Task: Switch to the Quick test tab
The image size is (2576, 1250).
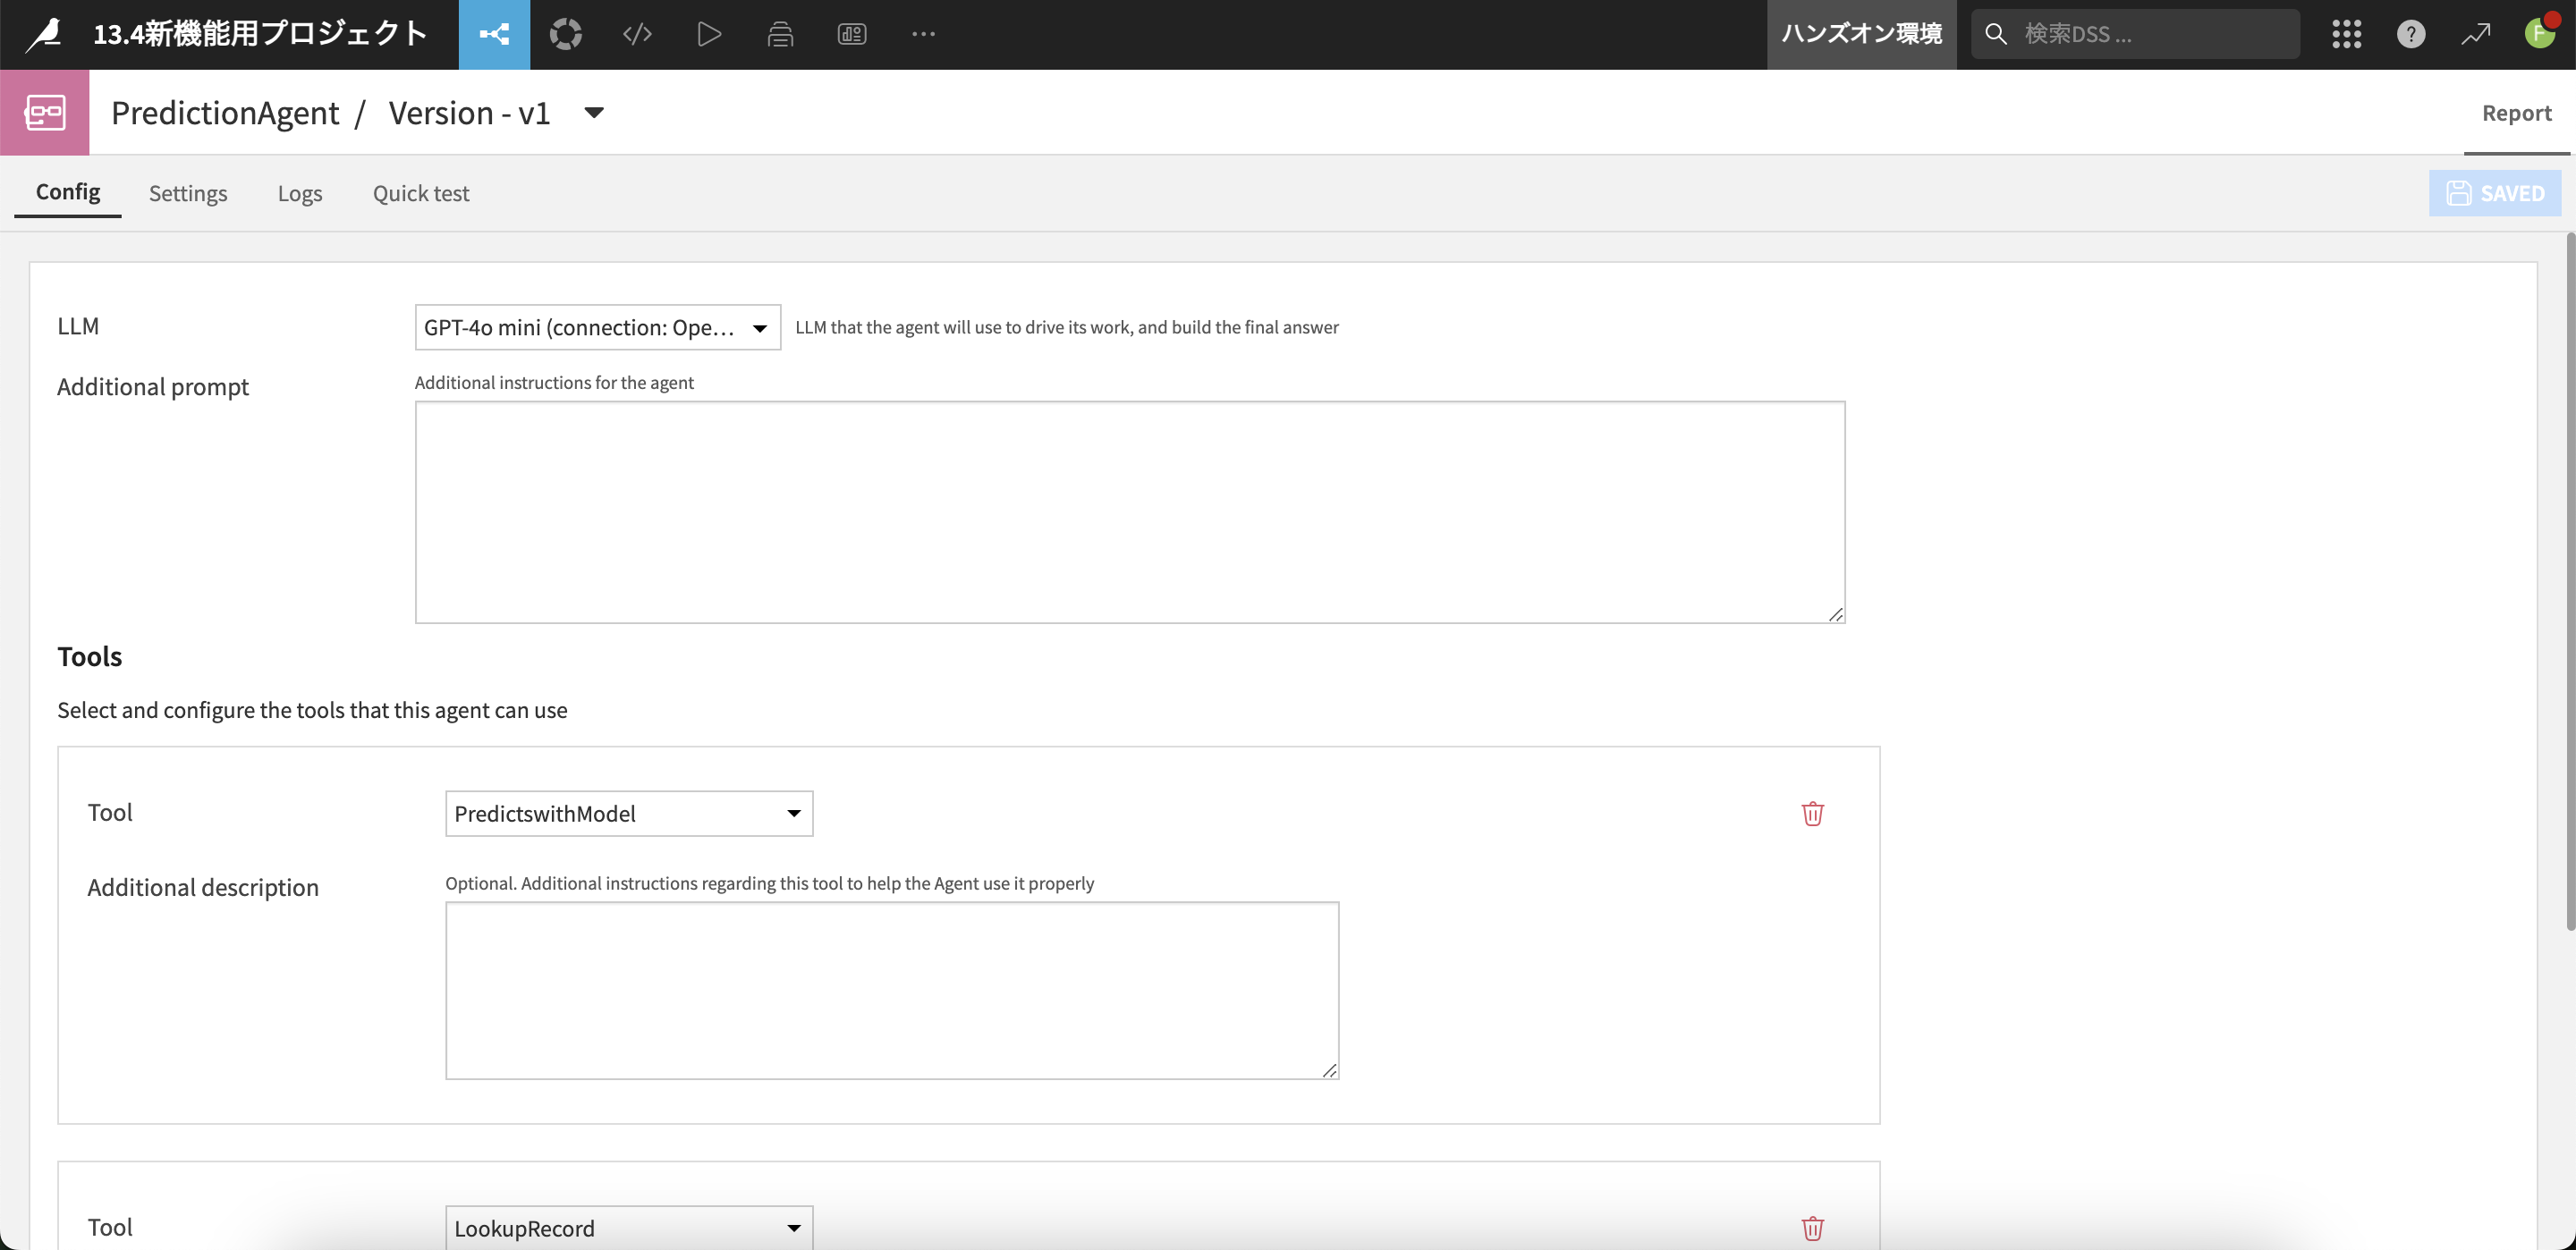Action: pyautogui.click(x=420, y=193)
